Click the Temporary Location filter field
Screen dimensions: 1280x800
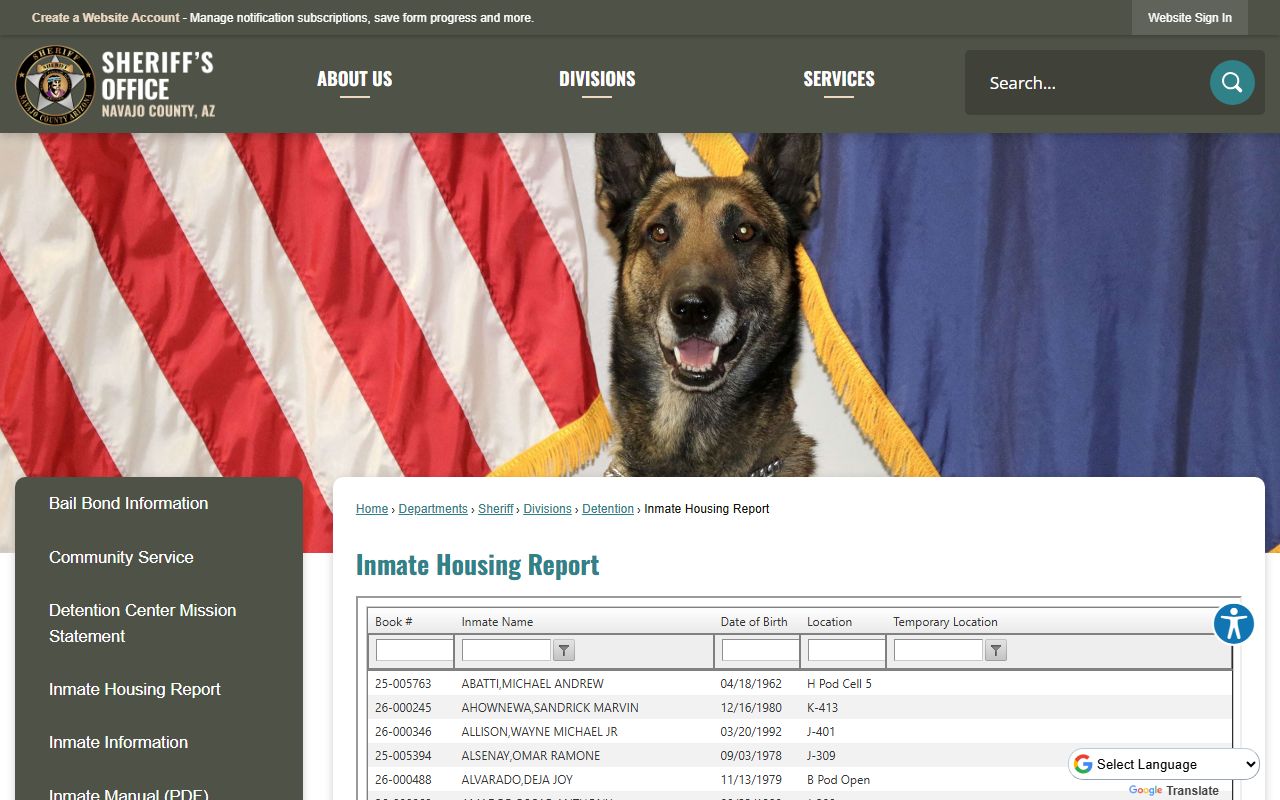click(x=938, y=650)
